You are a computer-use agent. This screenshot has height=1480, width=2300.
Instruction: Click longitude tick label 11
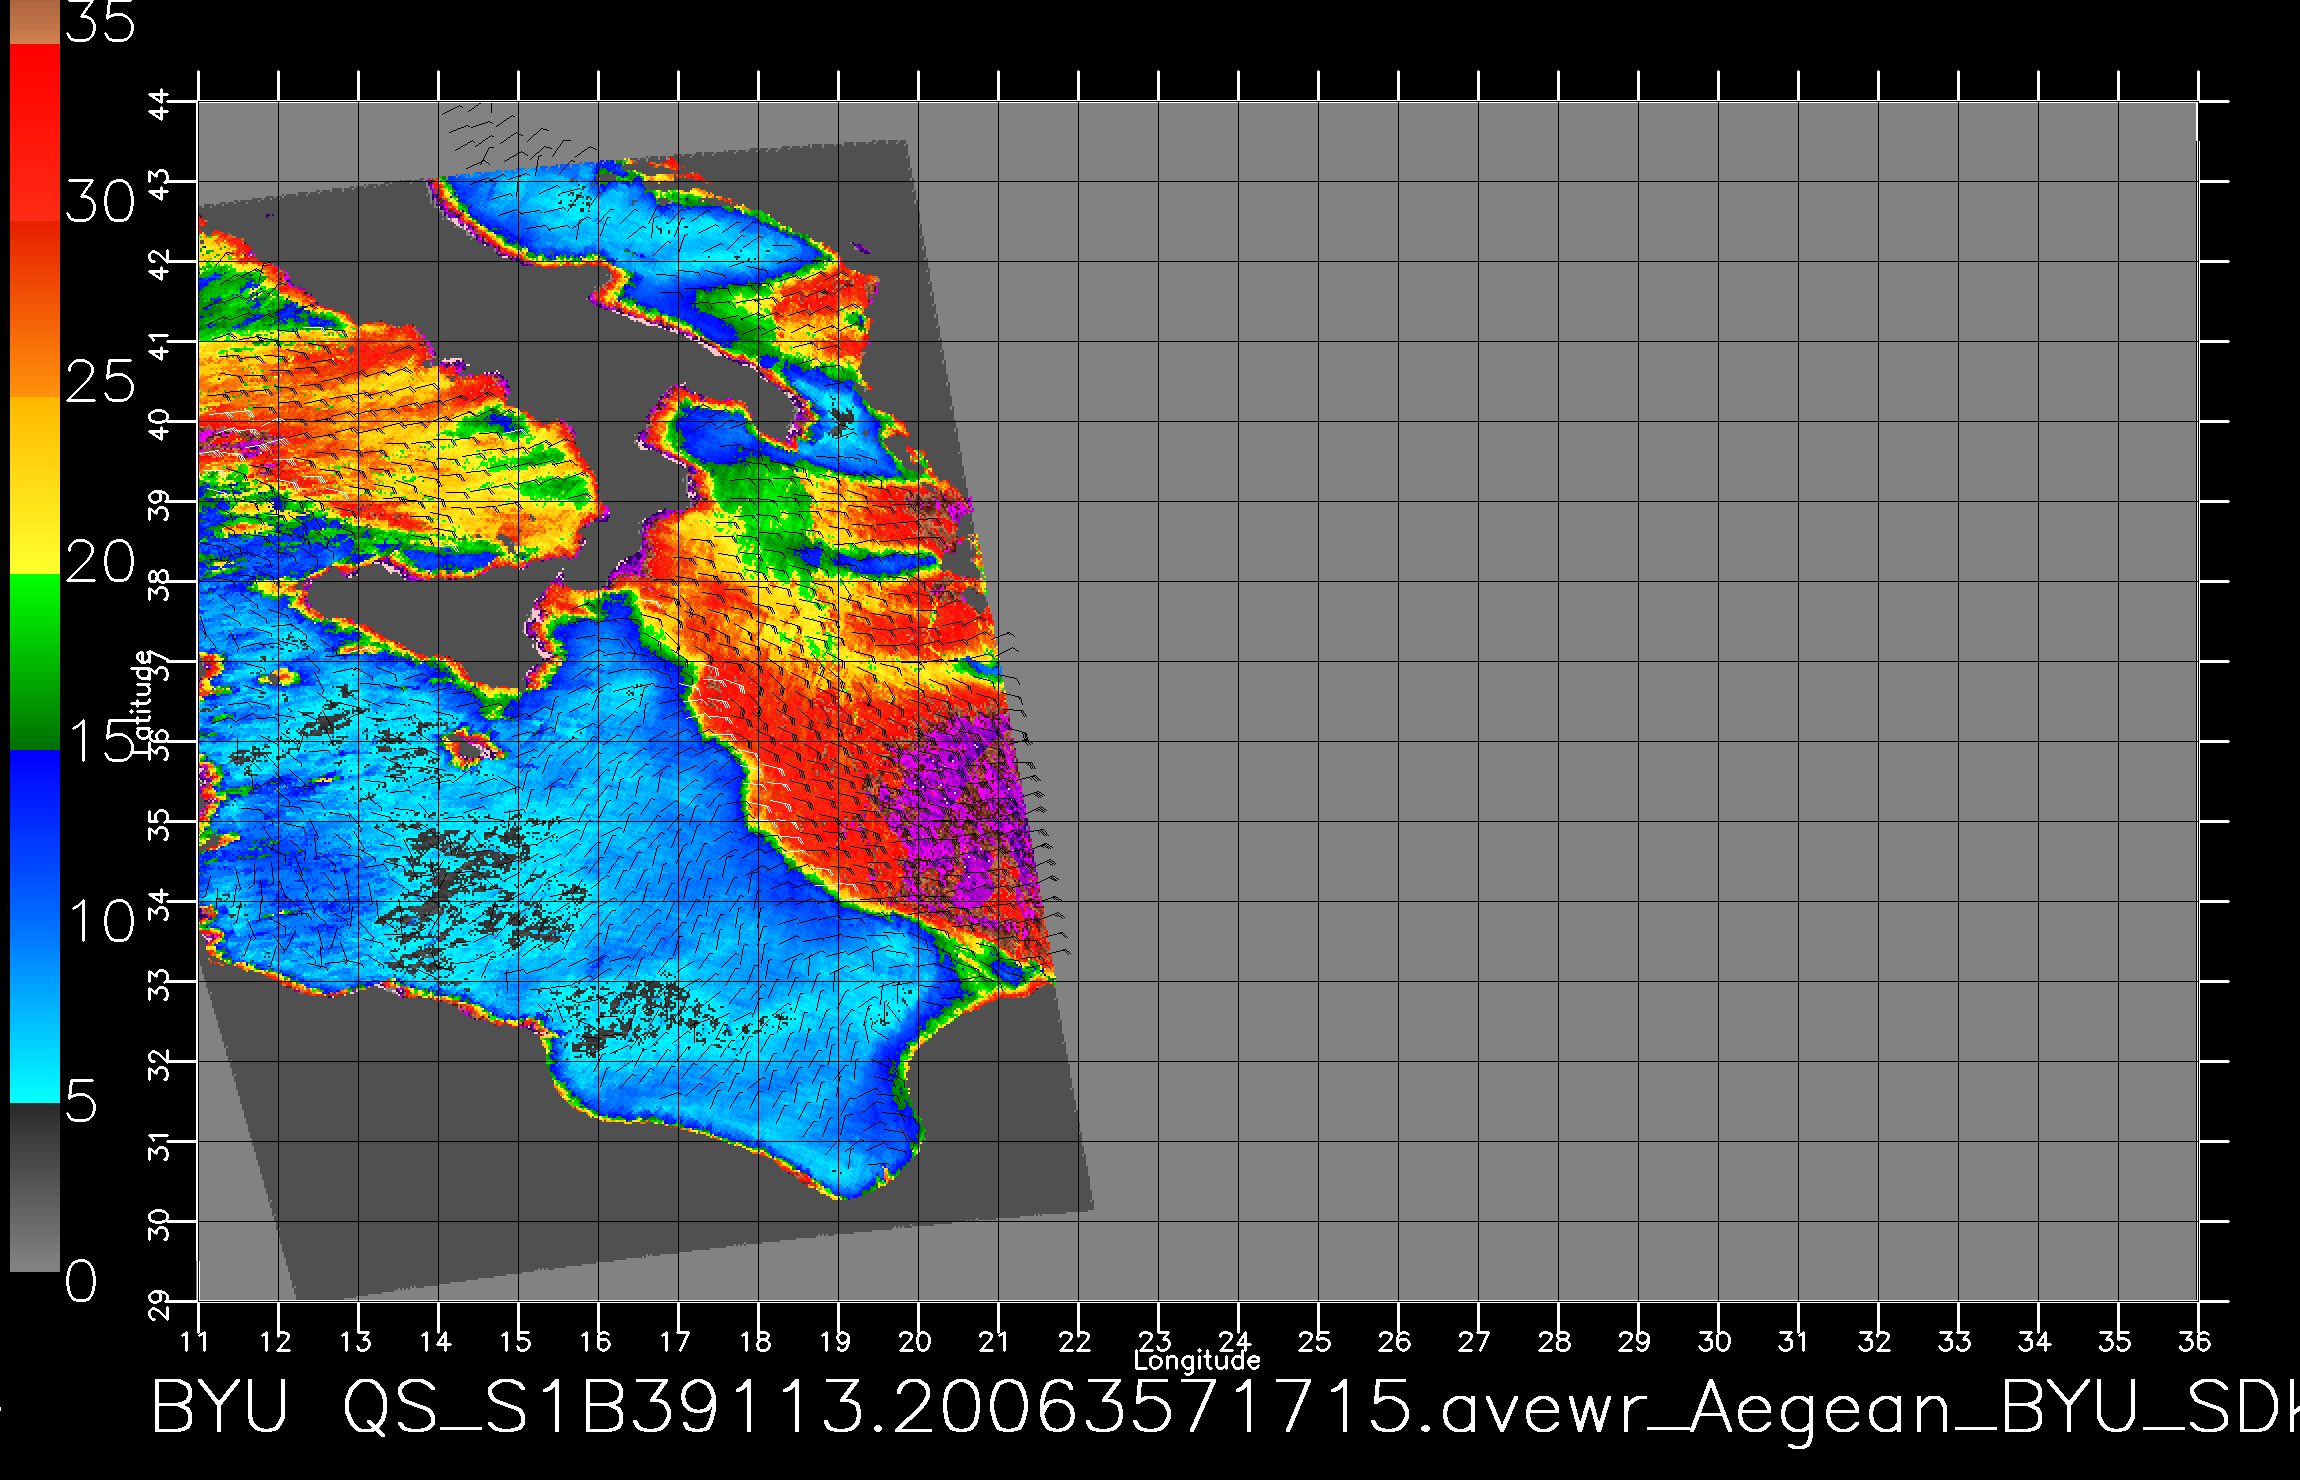[195, 1341]
